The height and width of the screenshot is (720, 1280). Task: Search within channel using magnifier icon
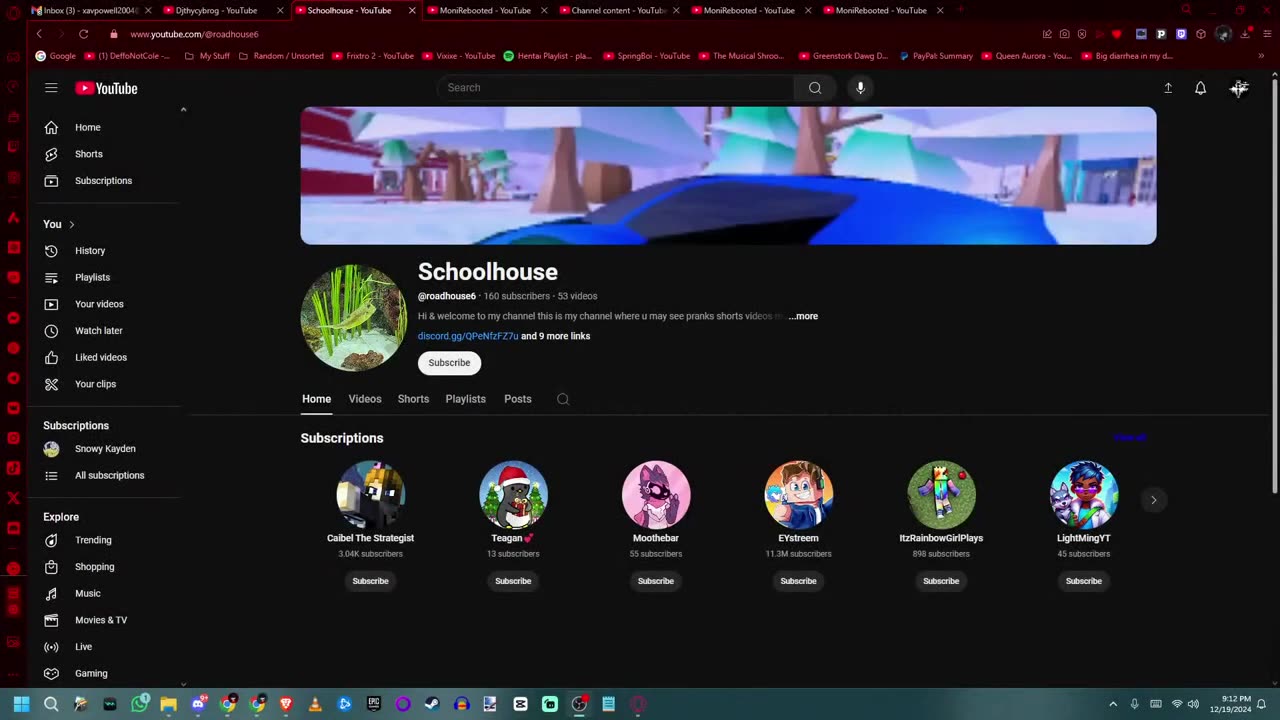coord(563,399)
